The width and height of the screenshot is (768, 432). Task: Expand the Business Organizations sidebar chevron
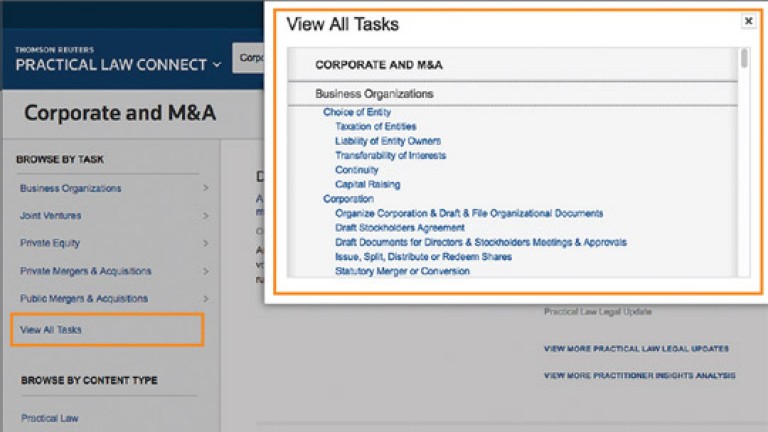click(x=205, y=188)
